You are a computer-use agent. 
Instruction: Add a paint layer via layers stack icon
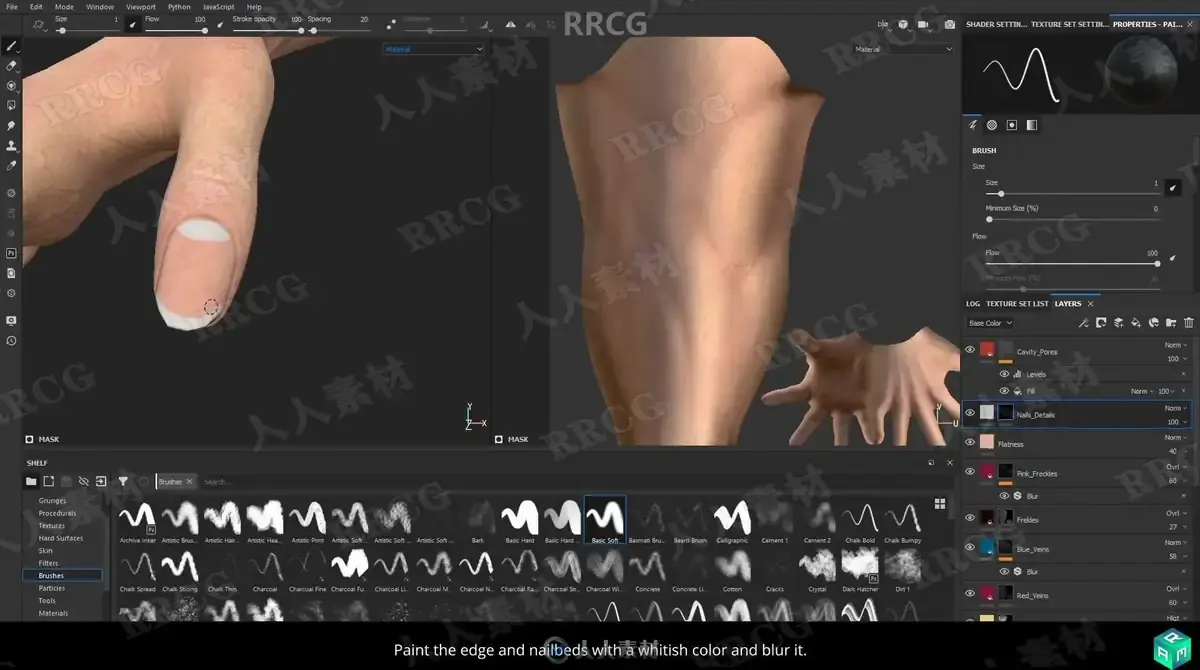1118,323
